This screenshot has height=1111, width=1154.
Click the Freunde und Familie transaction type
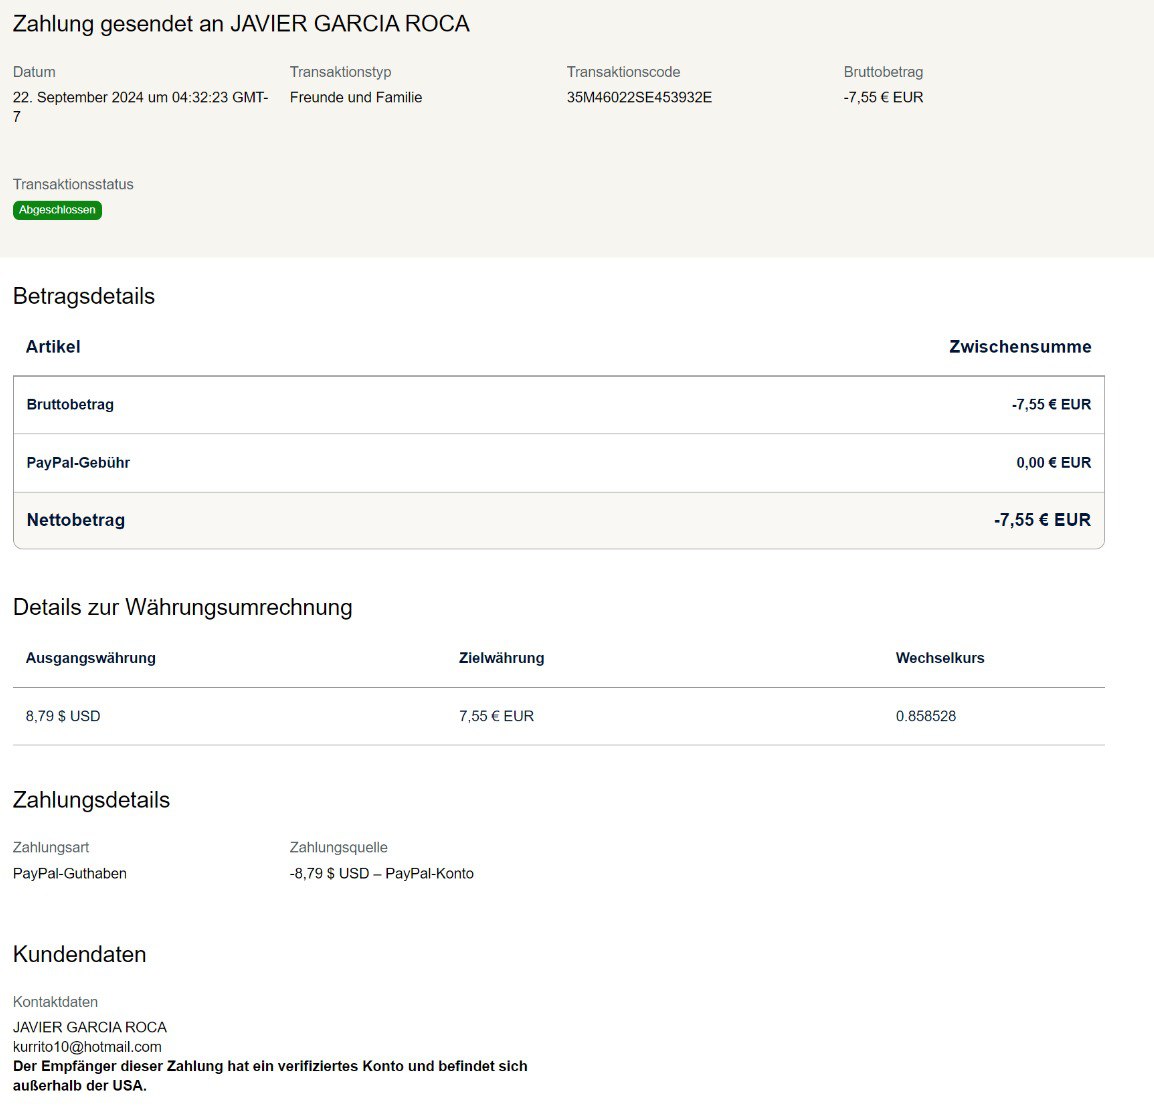coord(356,97)
